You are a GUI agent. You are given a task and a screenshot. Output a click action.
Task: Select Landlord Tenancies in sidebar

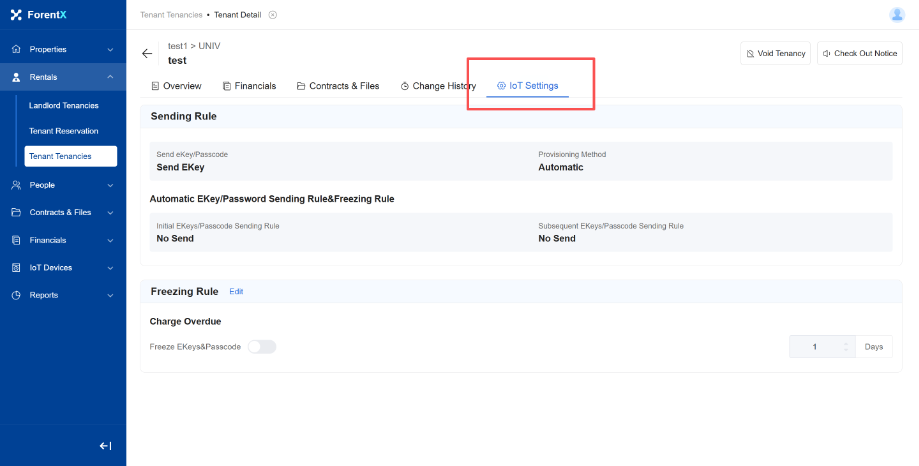click(x=64, y=105)
